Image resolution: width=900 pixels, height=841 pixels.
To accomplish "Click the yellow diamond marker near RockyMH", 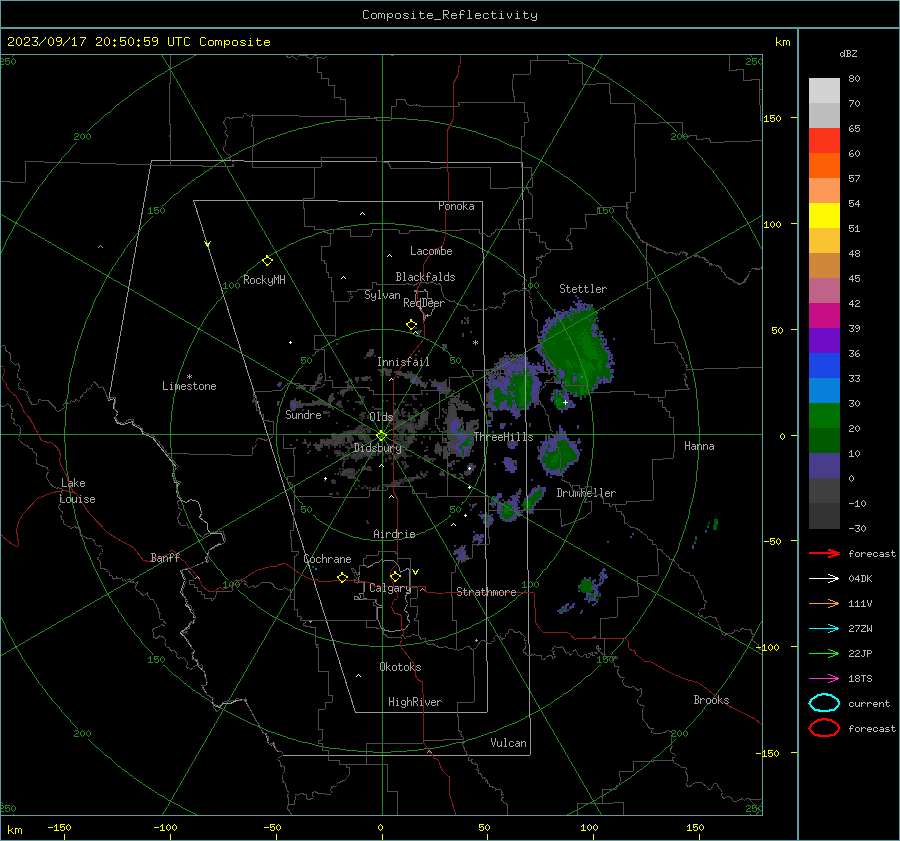I will point(267,261).
